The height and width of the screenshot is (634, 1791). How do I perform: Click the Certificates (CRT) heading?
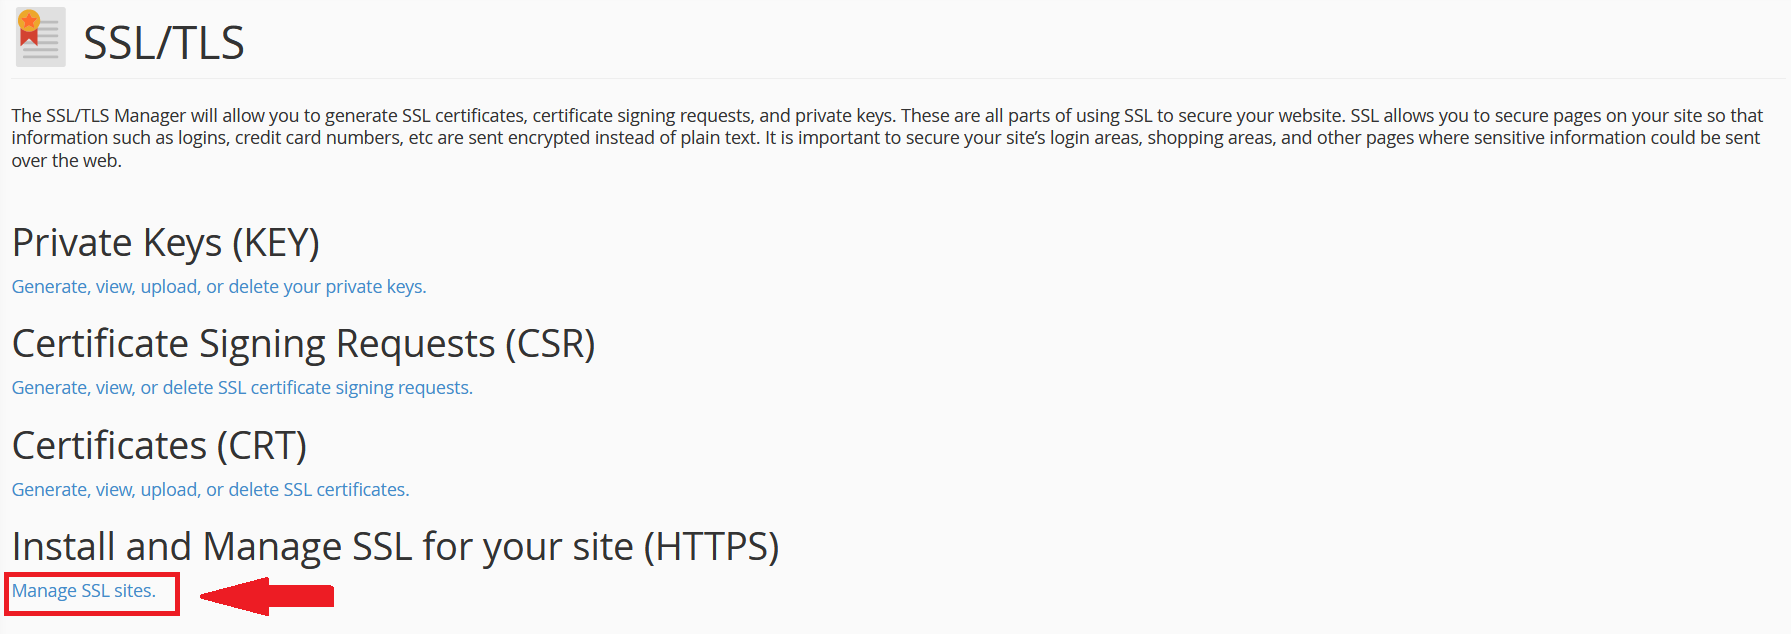(160, 446)
